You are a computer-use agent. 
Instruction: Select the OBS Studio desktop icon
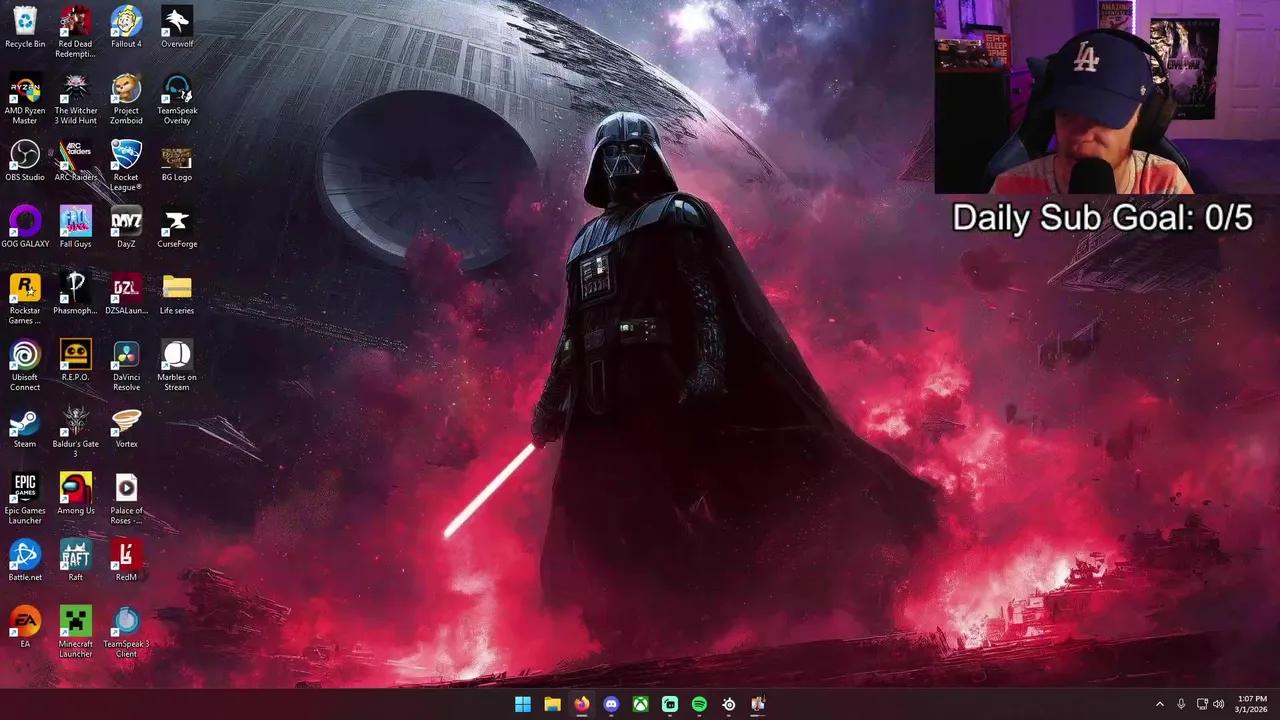[25, 161]
